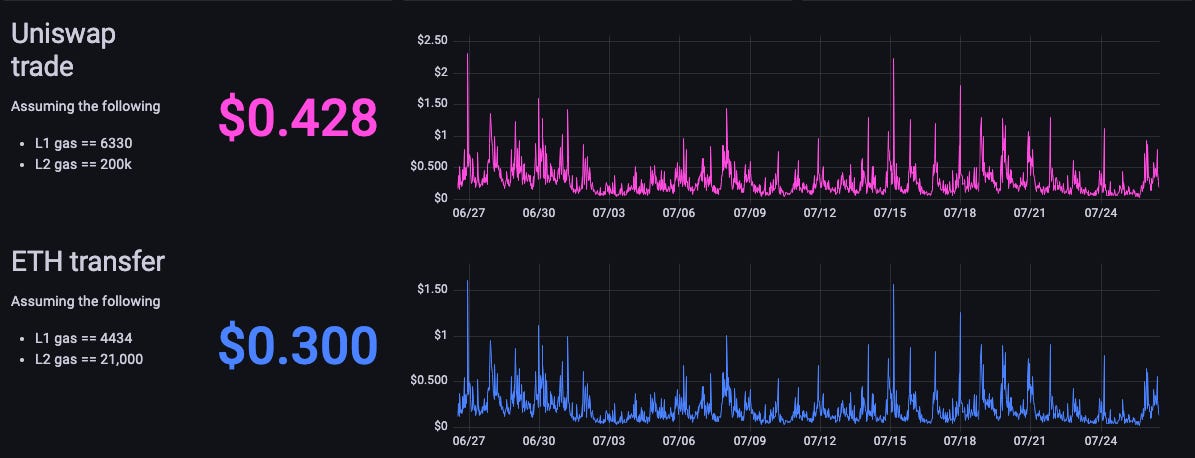This screenshot has width=1195, height=458.
Task: Select the ETH transfer panel title
Action: [x=88, y=261]
